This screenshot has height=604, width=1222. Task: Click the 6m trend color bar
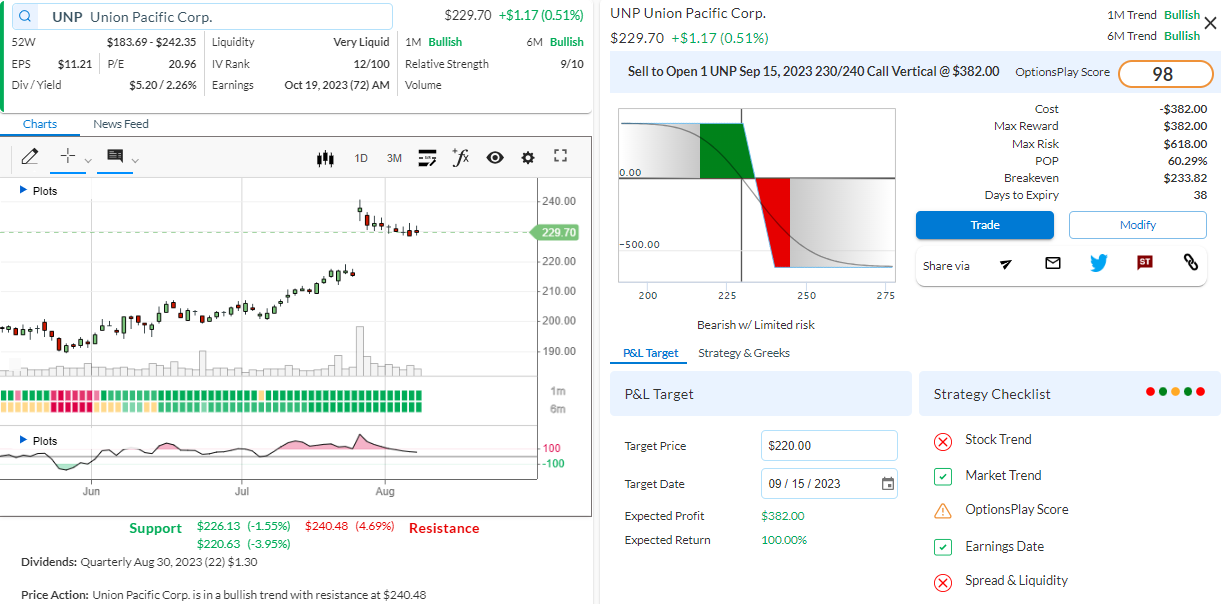pyautogui.click(x=212, y=407)
